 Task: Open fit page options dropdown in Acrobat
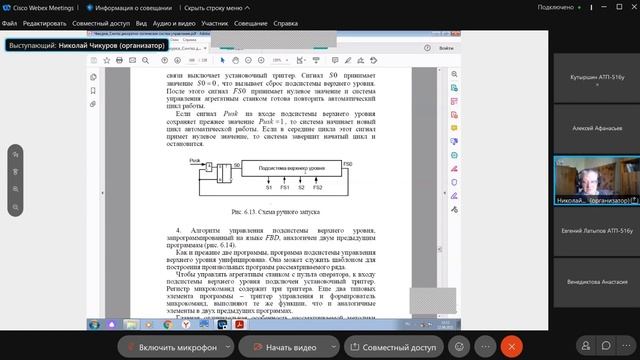[301, 60]
